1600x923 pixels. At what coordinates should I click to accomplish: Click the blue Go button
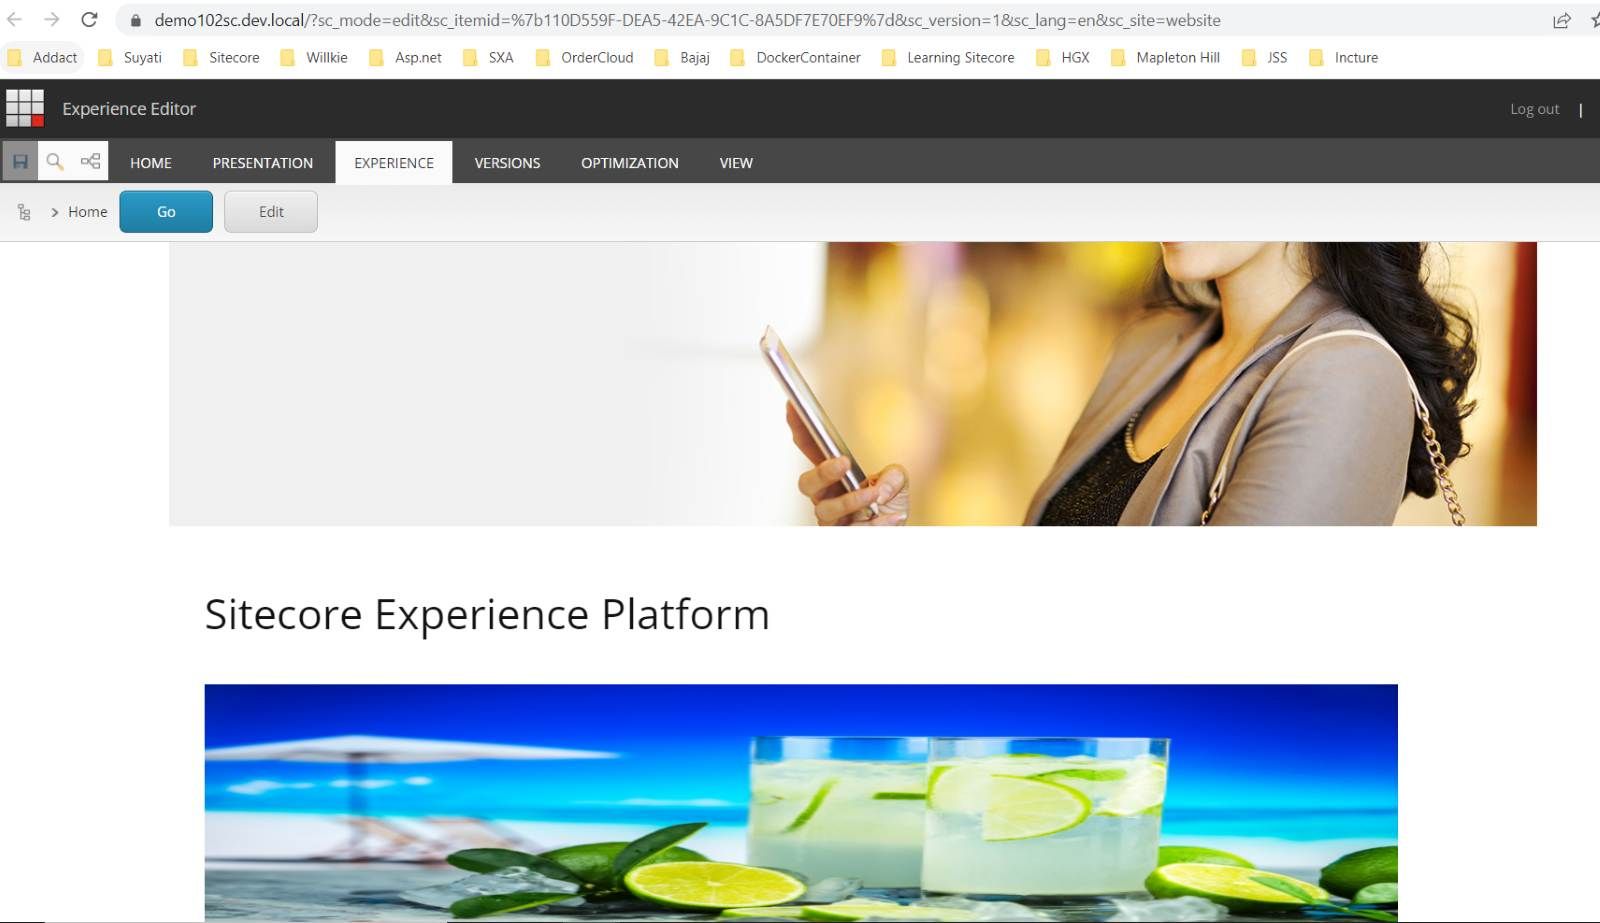(166, 212)
